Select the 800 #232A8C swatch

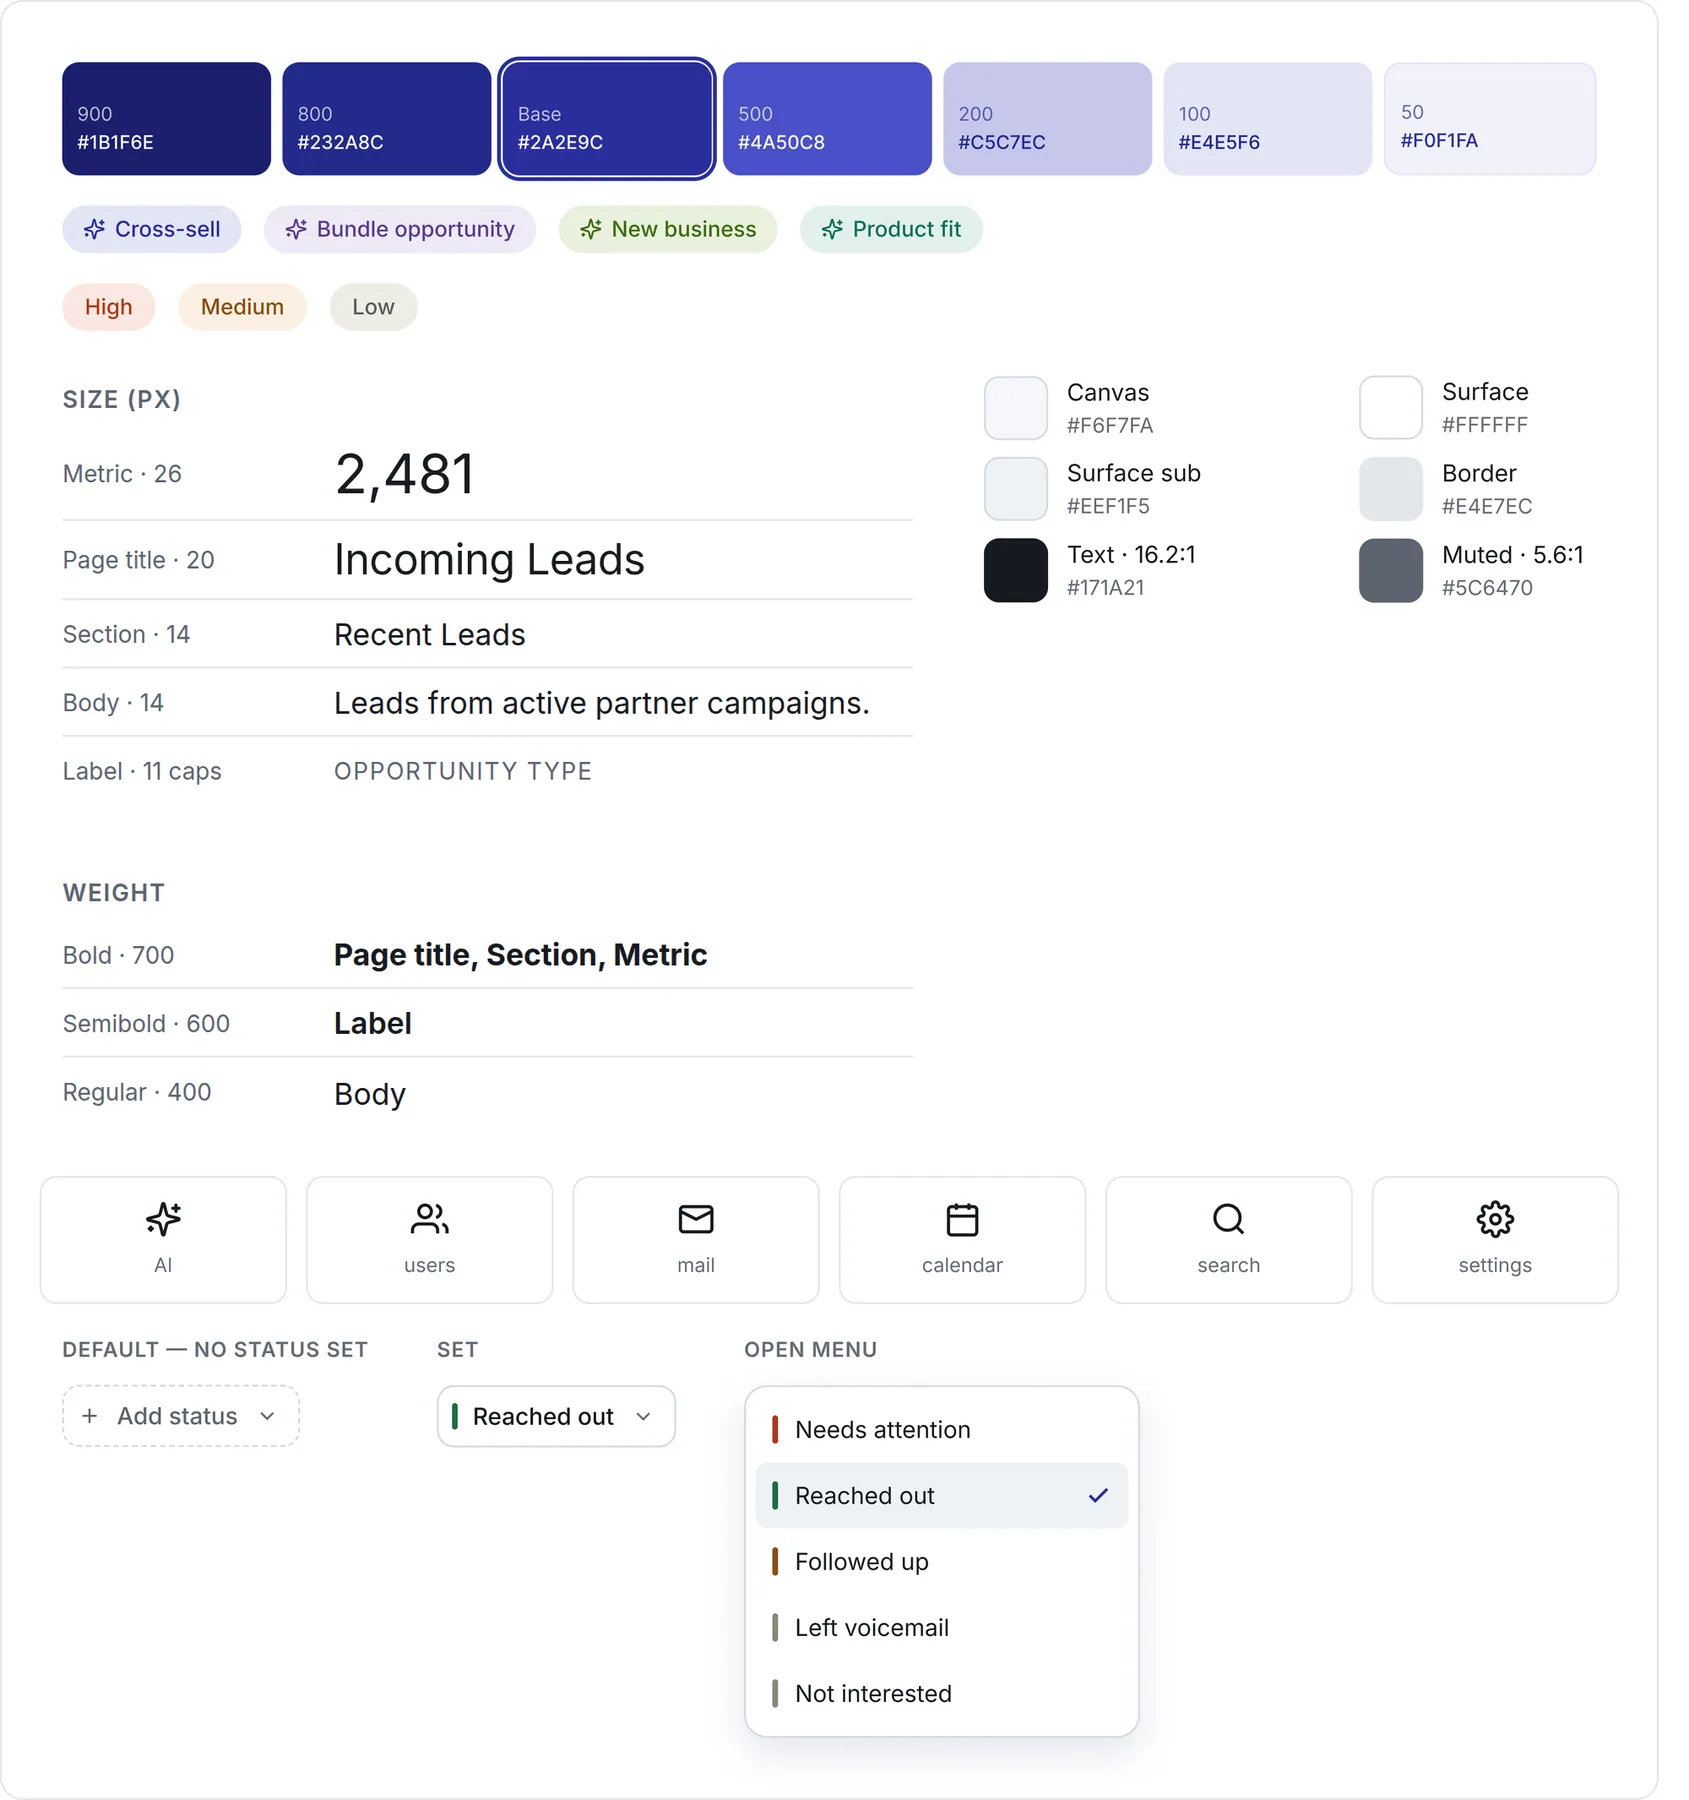(387, 119)
